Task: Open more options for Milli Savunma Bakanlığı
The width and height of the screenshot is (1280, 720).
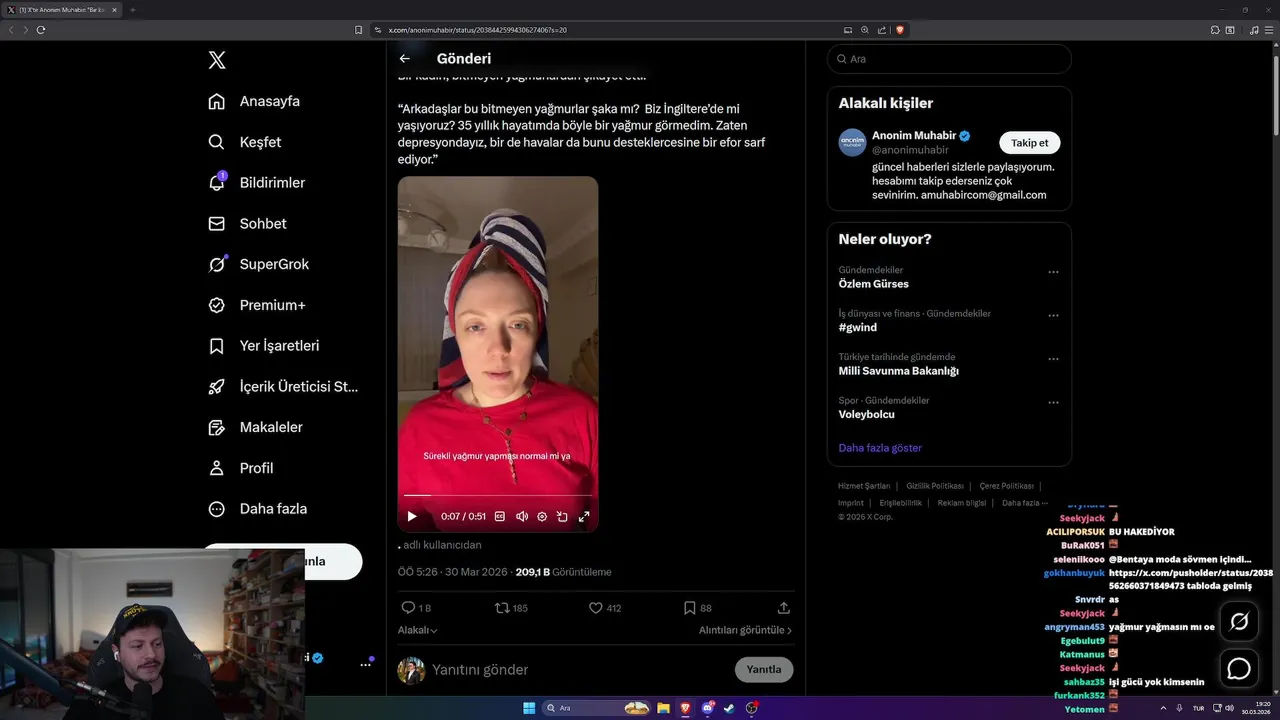Action: click(x=1053, y=359)
